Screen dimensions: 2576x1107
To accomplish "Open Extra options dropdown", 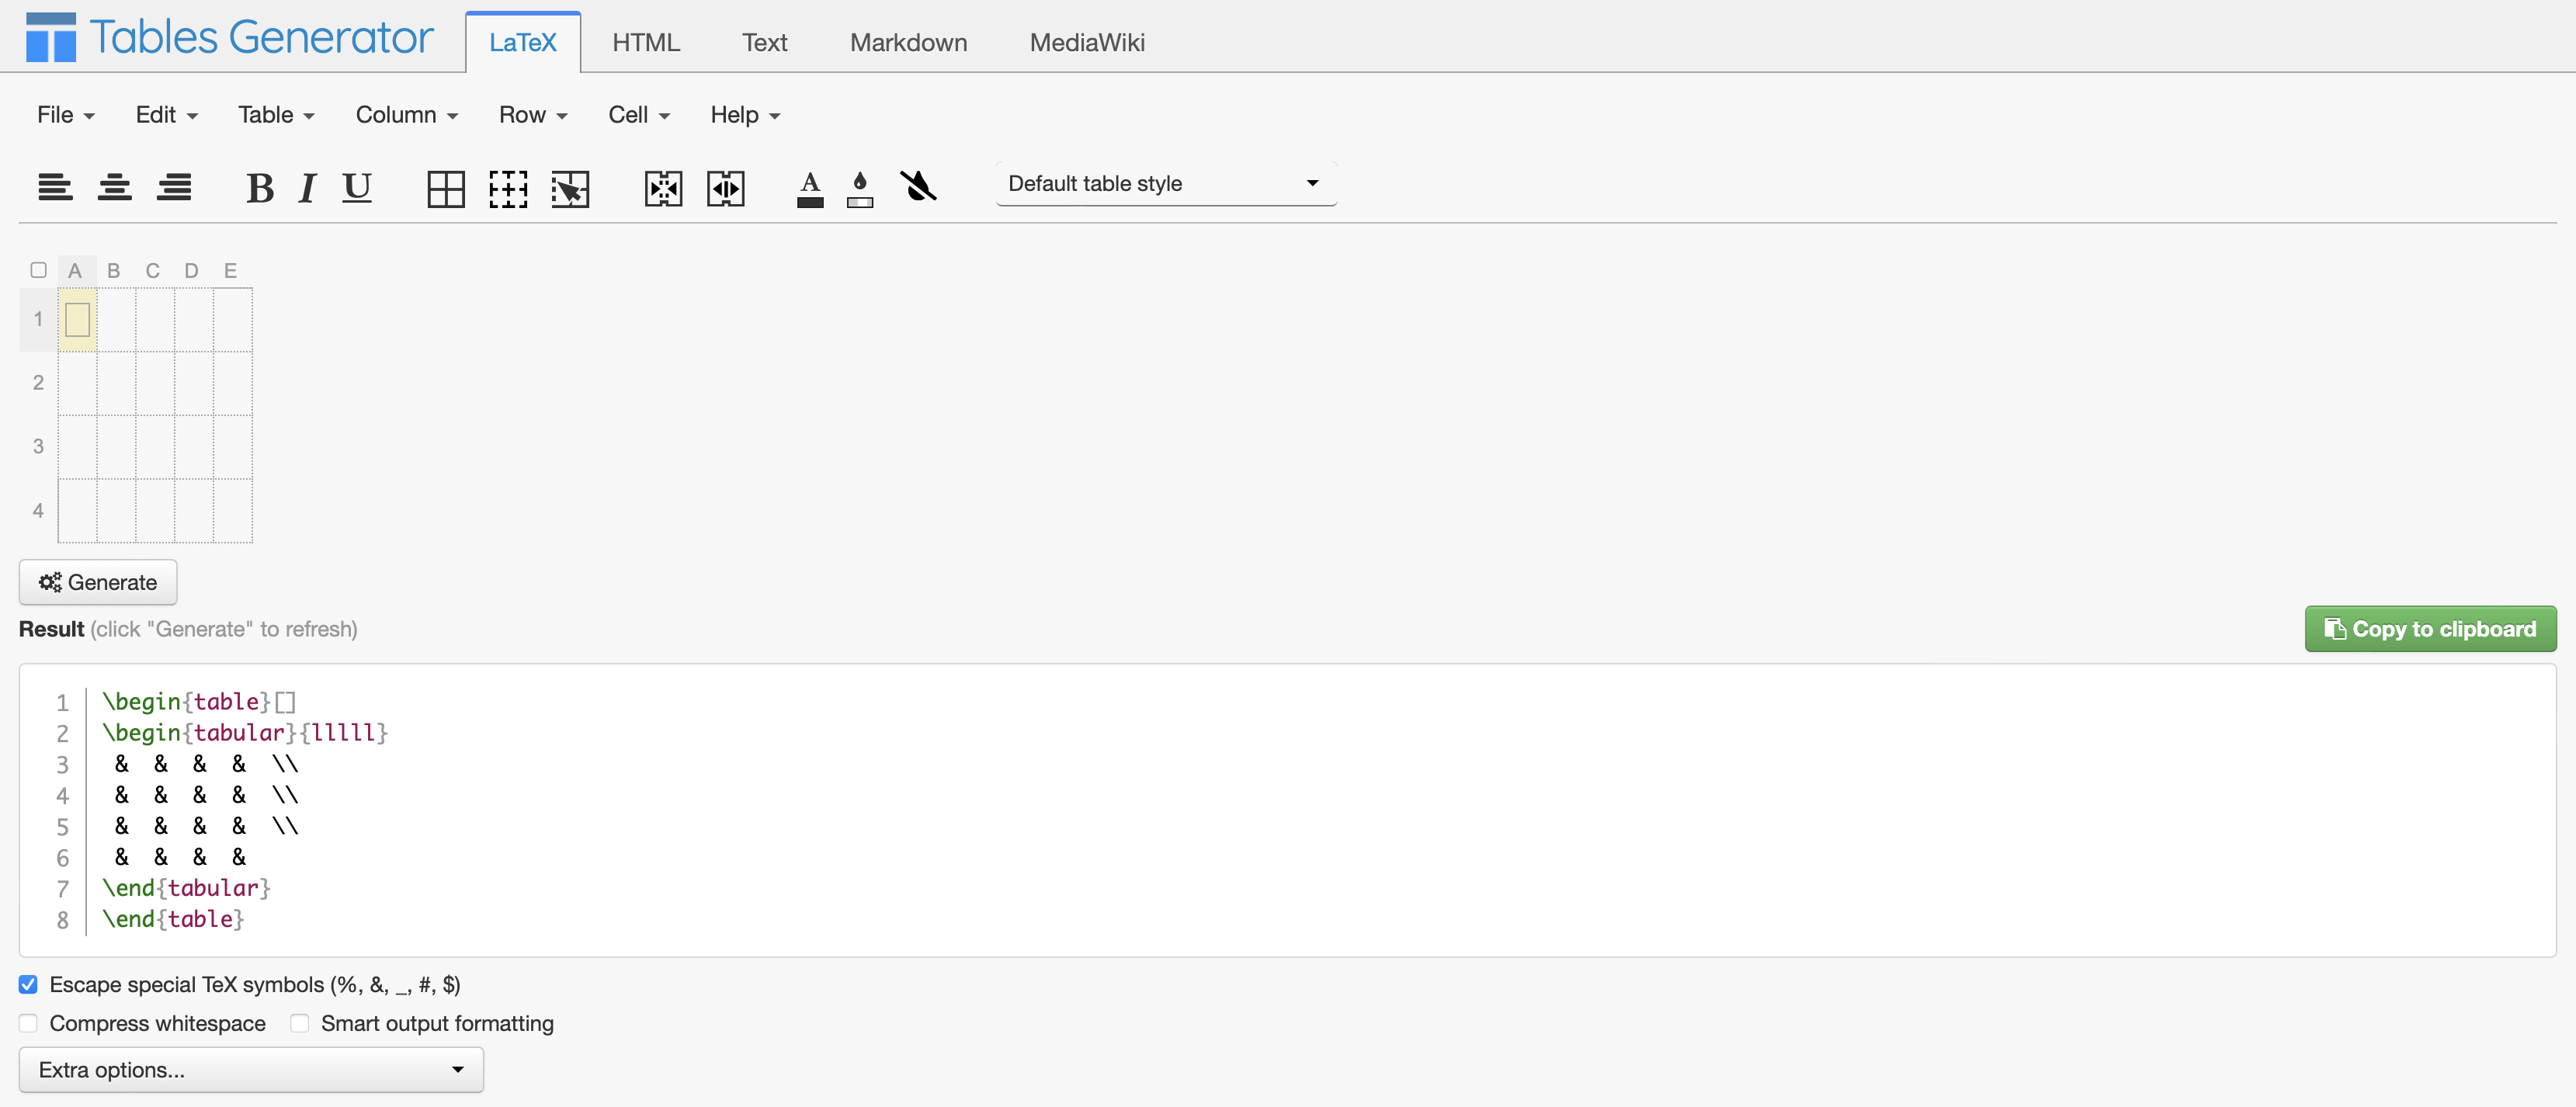I will click(251, 1069).
